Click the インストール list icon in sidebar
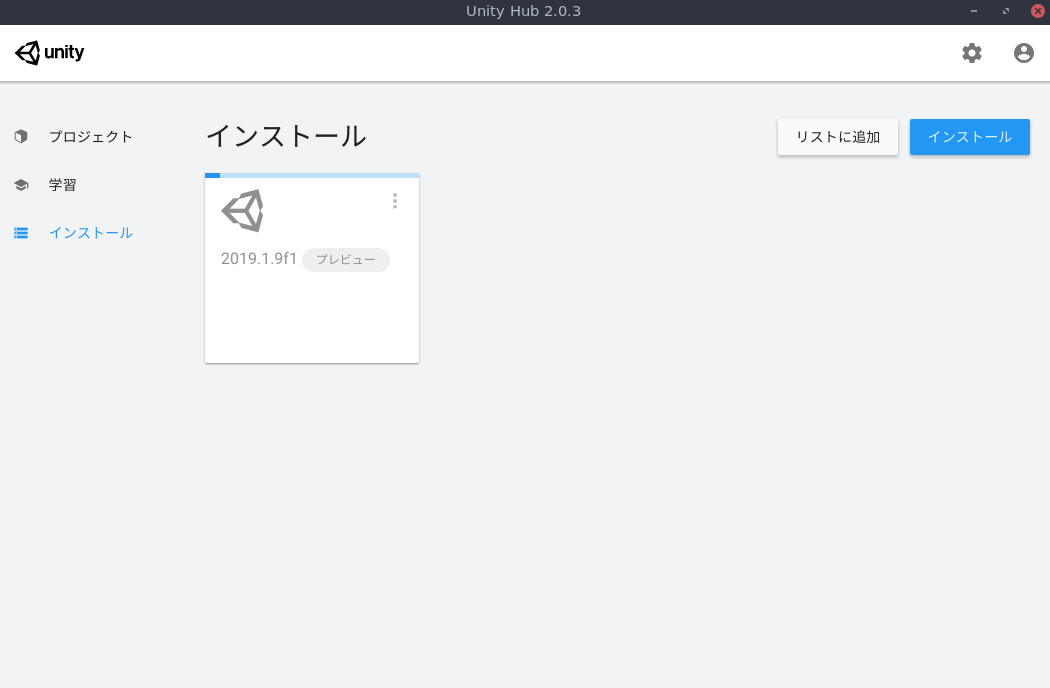 click(x=21, y=232)
